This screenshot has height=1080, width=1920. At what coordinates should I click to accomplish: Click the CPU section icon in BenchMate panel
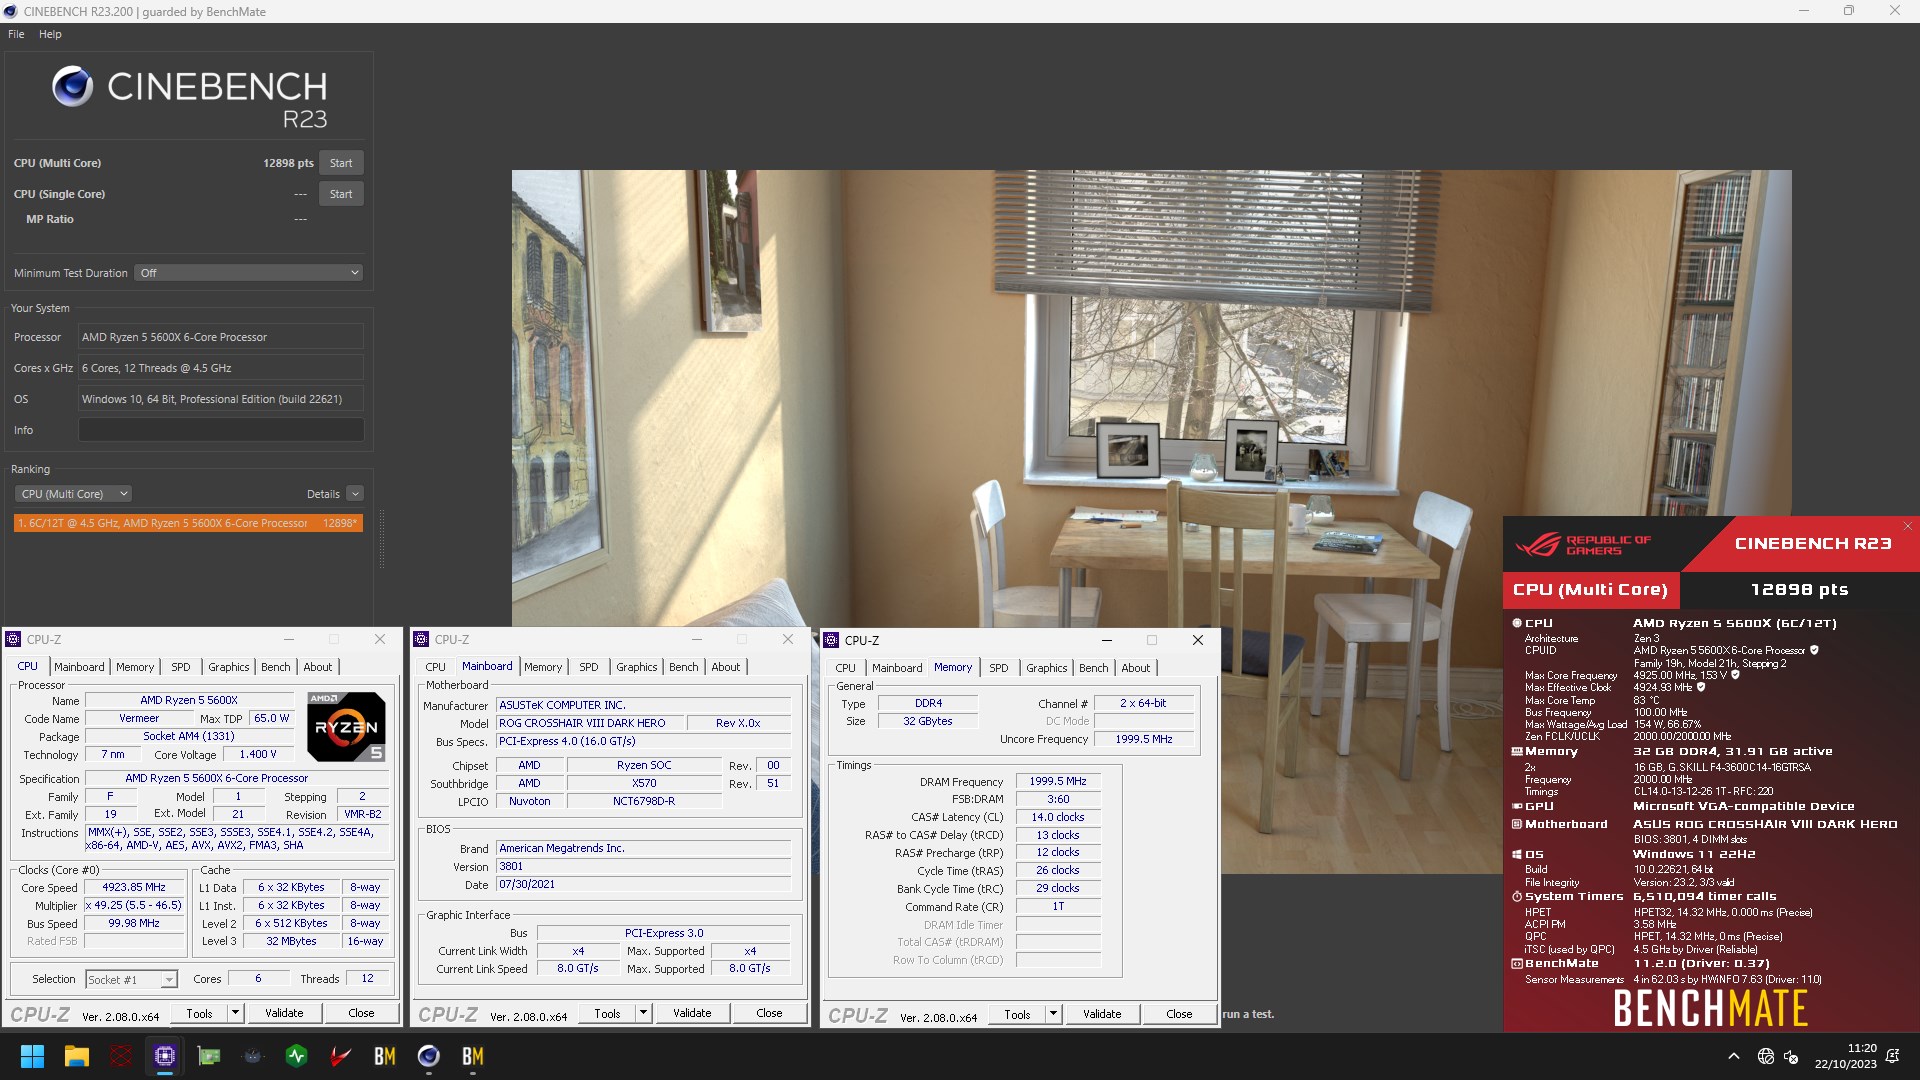[1517, 623]
